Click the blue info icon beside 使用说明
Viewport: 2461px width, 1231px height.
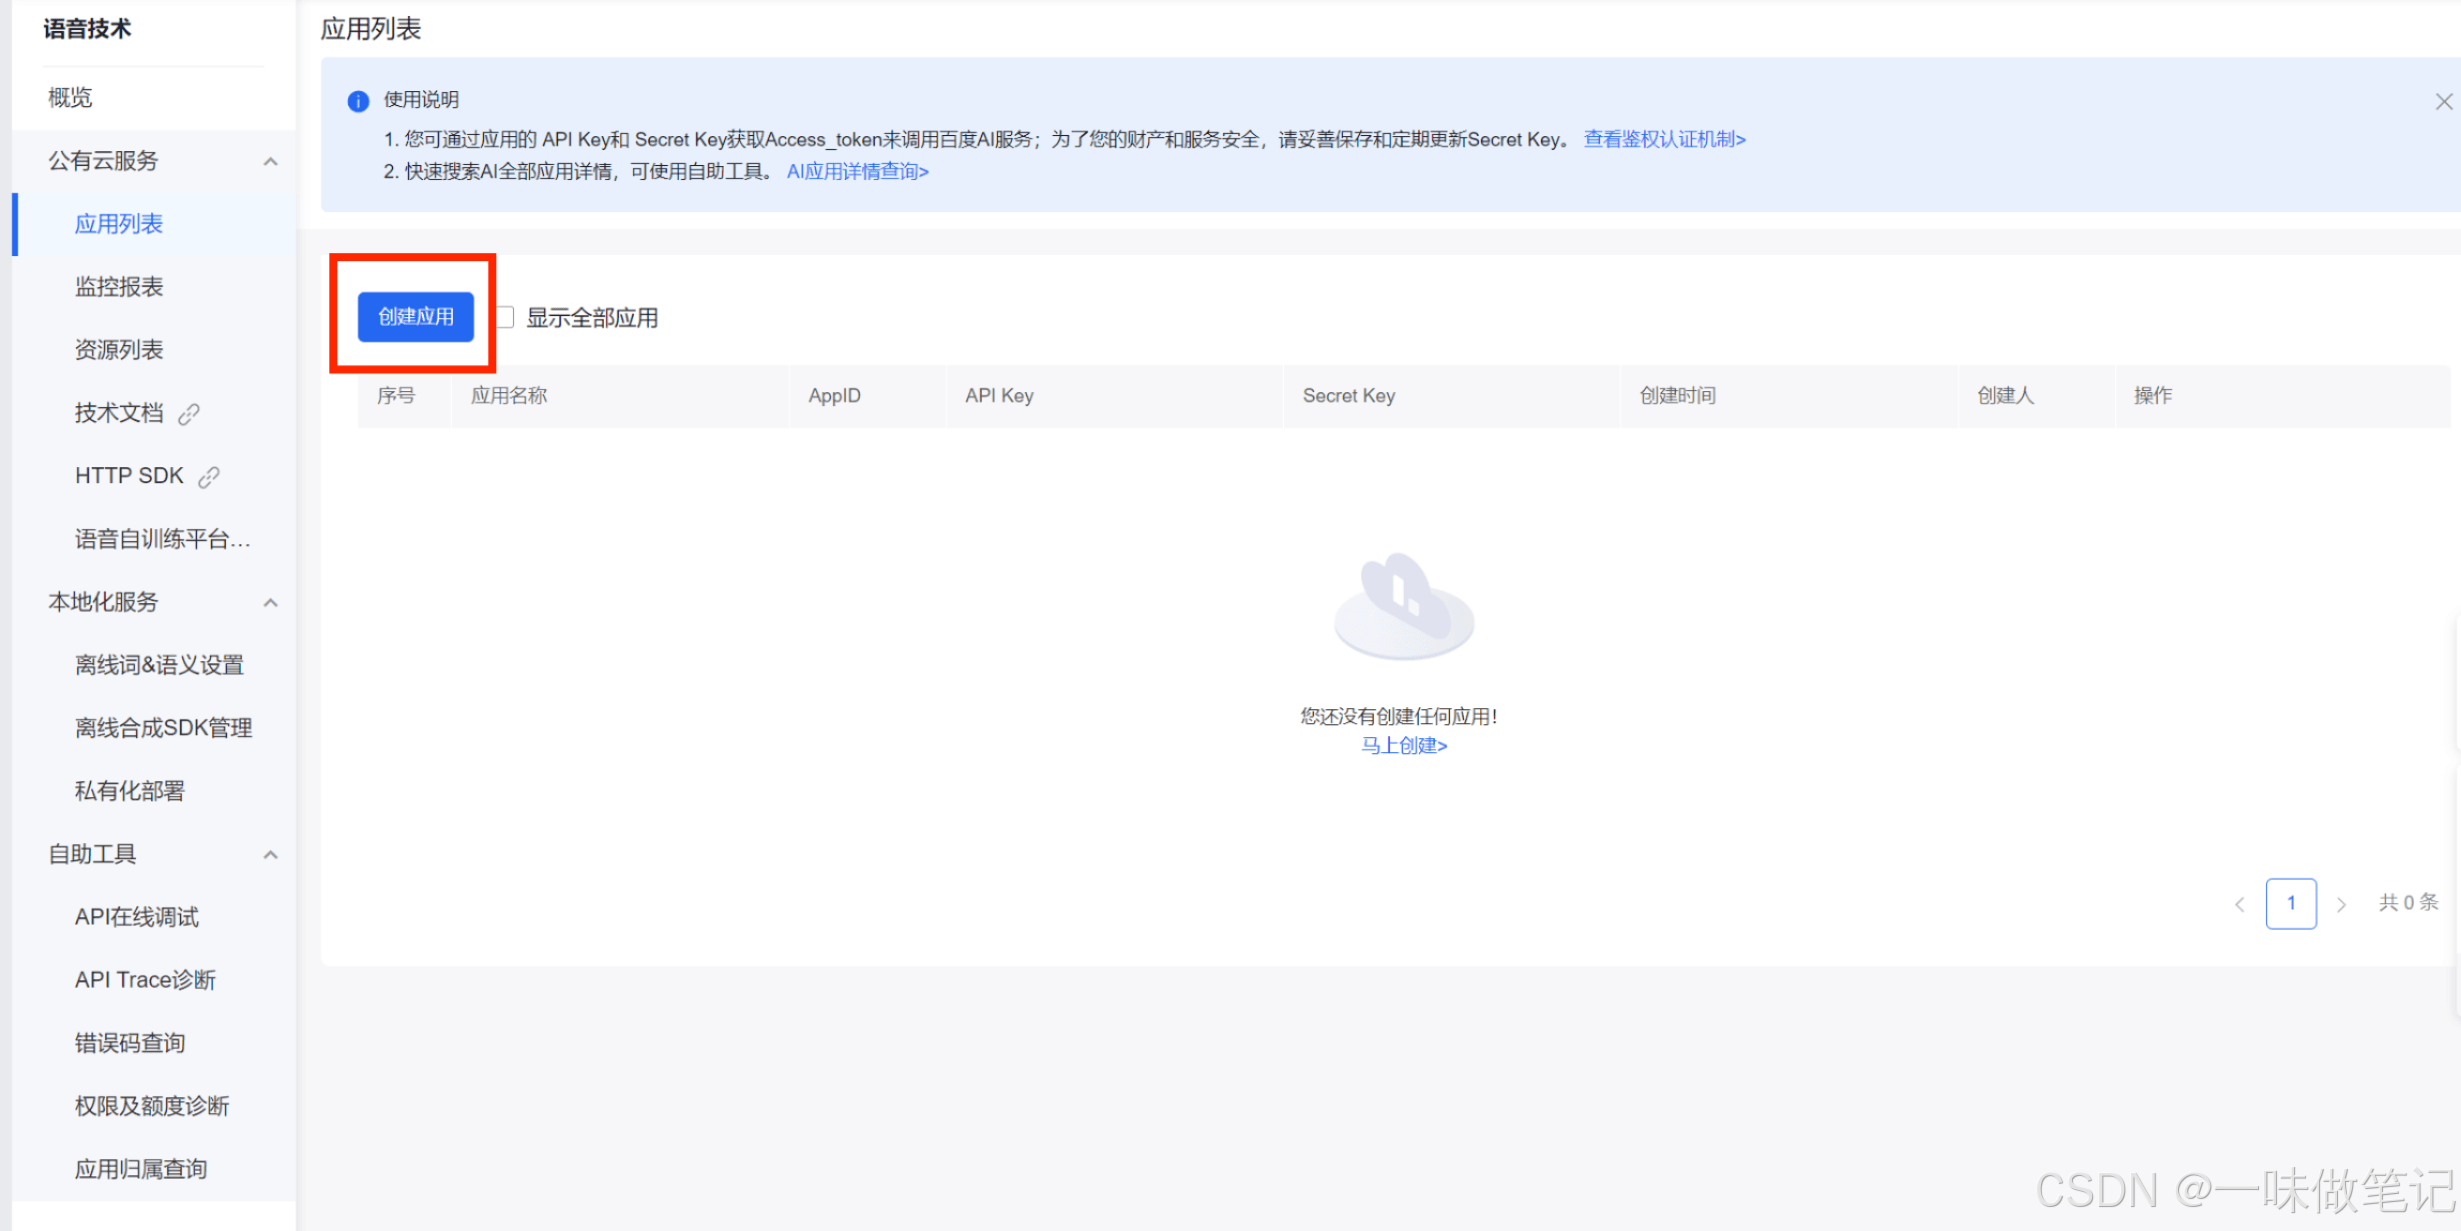(x=358, y=101)
